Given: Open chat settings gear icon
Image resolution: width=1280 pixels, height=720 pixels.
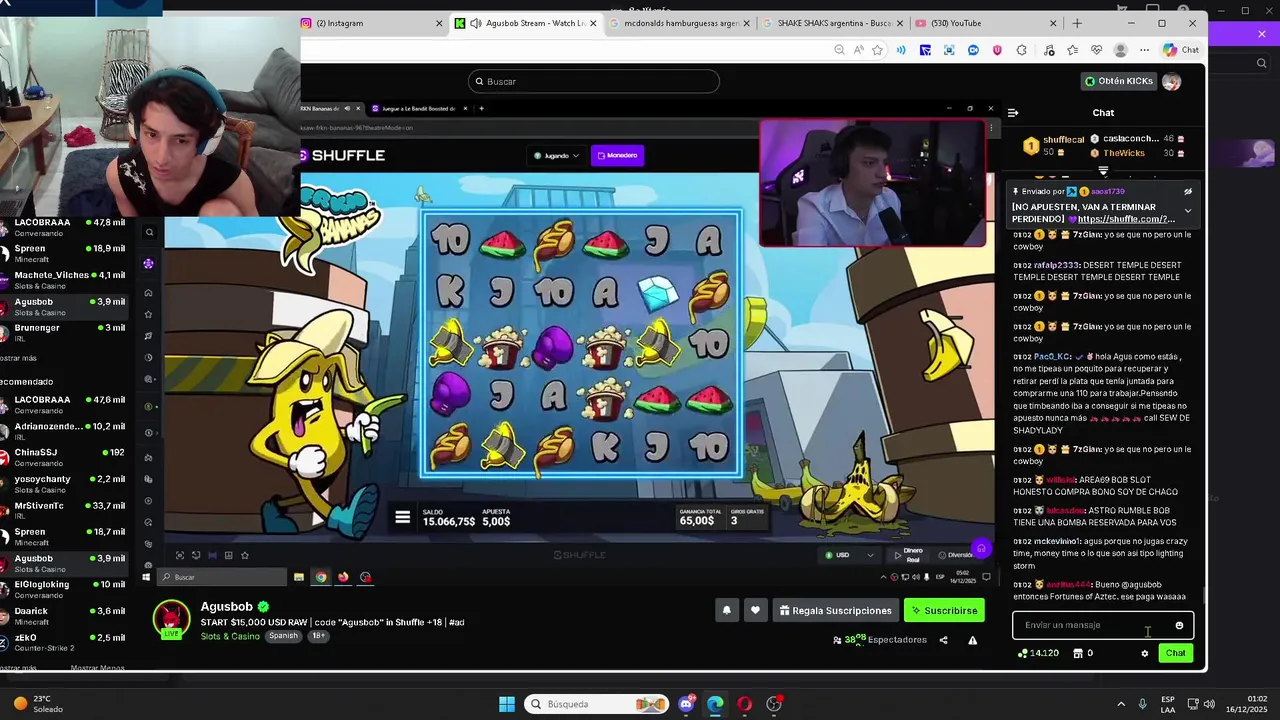Looking at the screenshot, I should pos(1145,653).
